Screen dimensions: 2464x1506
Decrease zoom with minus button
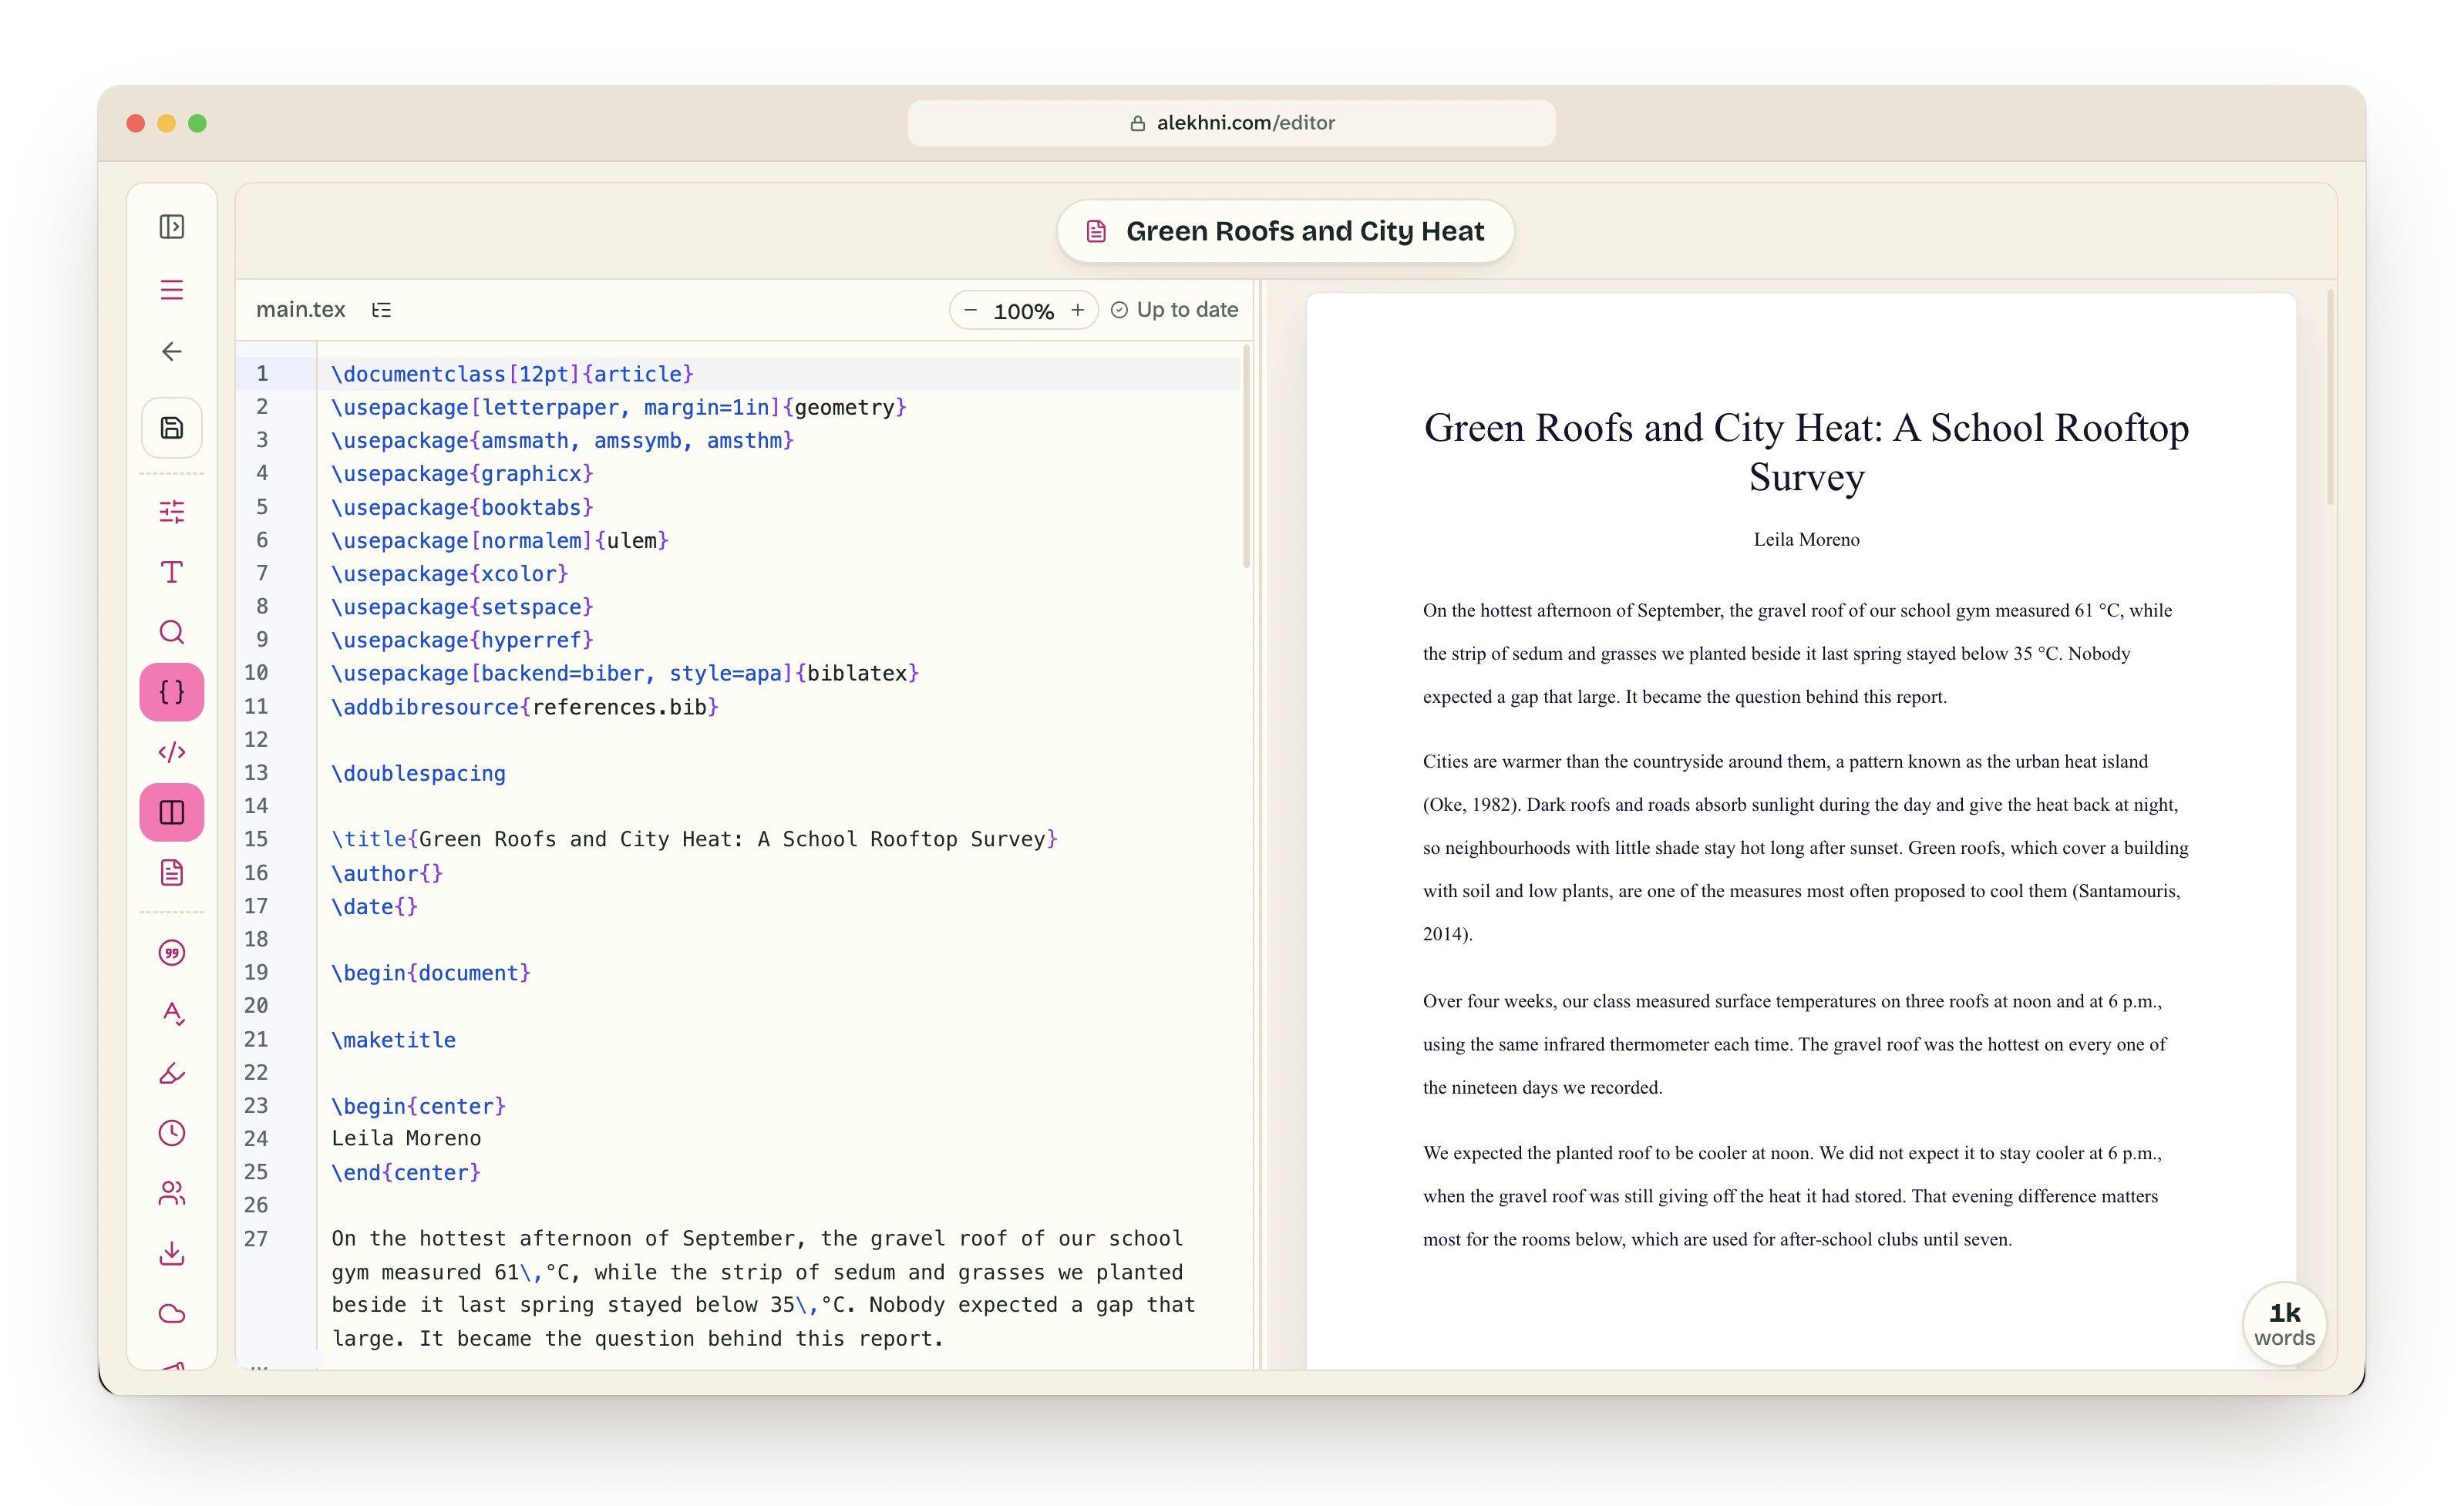tap(970, 310)
